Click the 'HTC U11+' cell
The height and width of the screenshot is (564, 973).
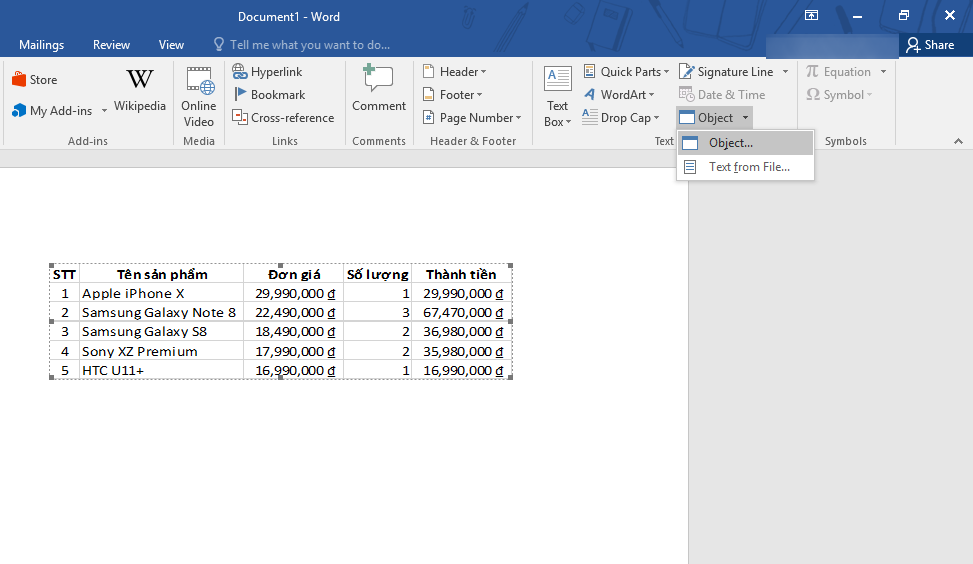(x=161, y=370)
